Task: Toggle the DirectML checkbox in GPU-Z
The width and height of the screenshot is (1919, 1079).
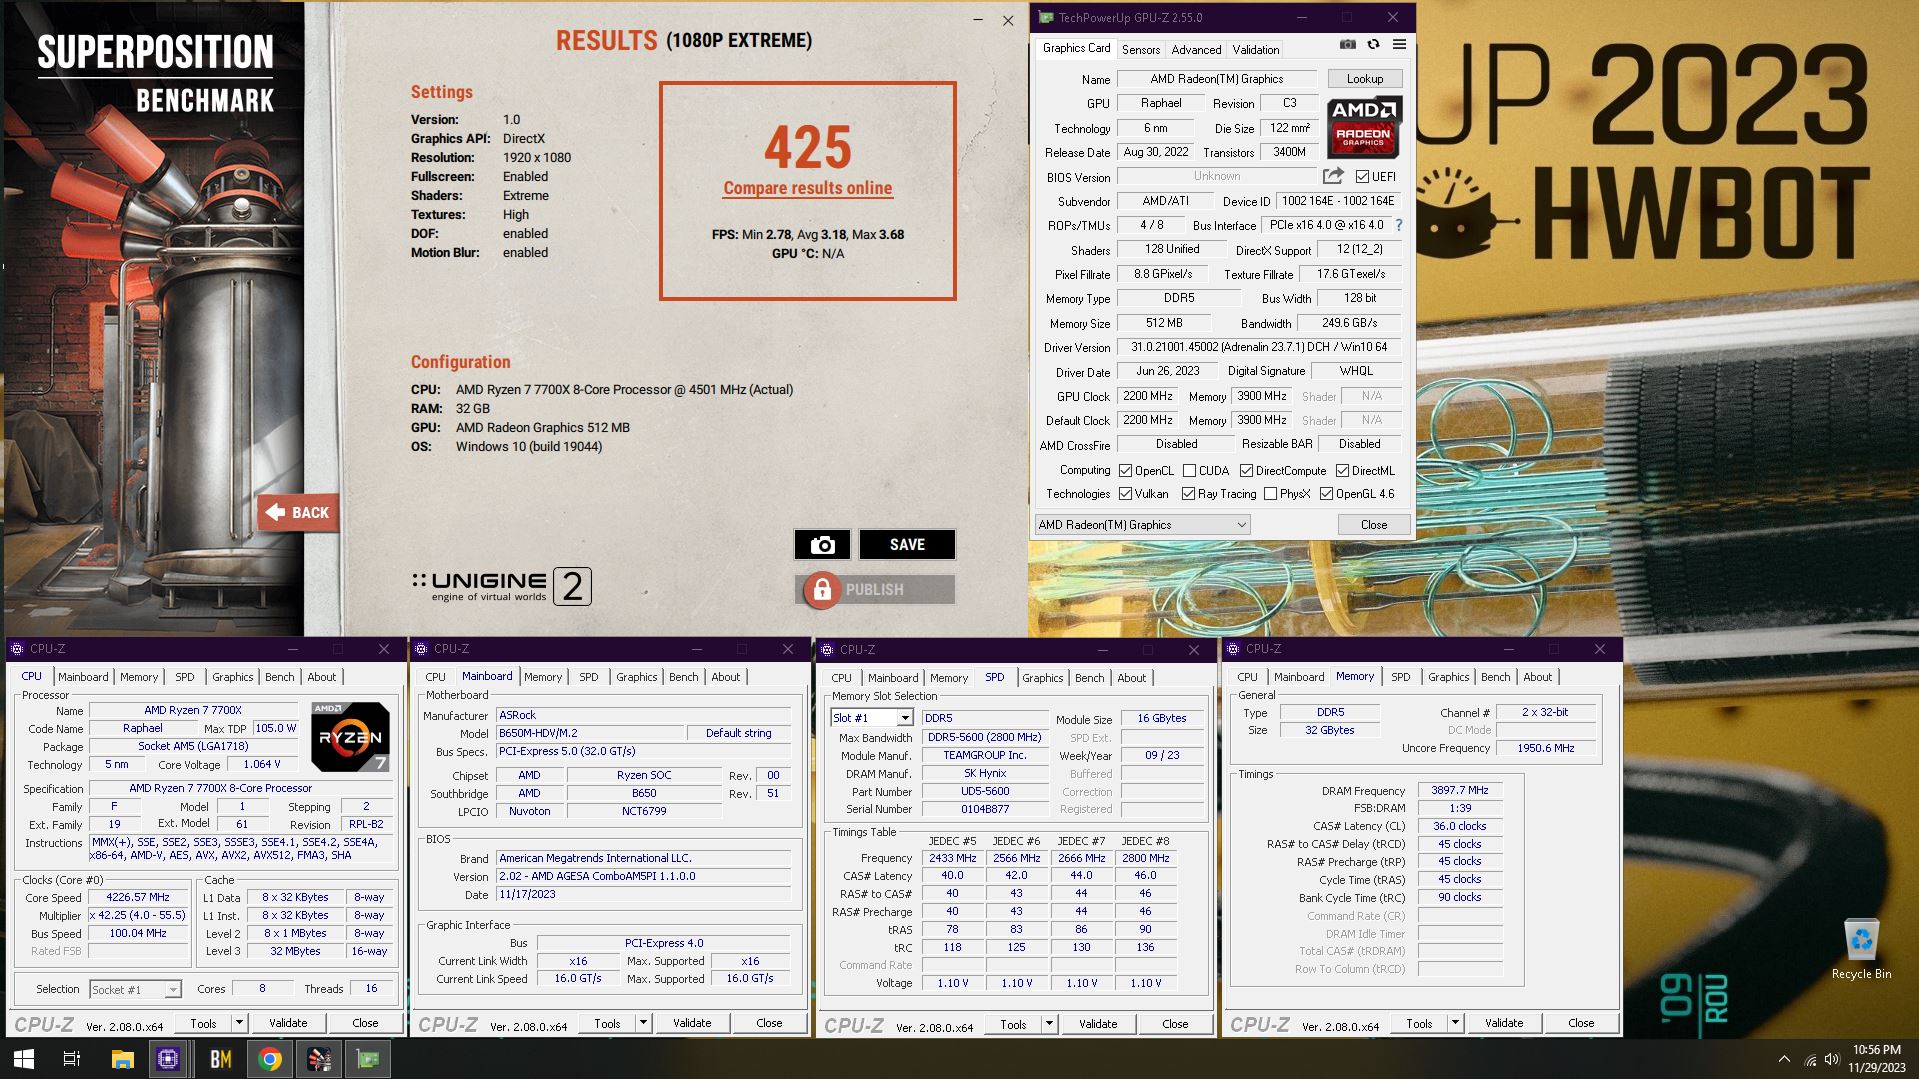Action: [x=1342, y=470]
